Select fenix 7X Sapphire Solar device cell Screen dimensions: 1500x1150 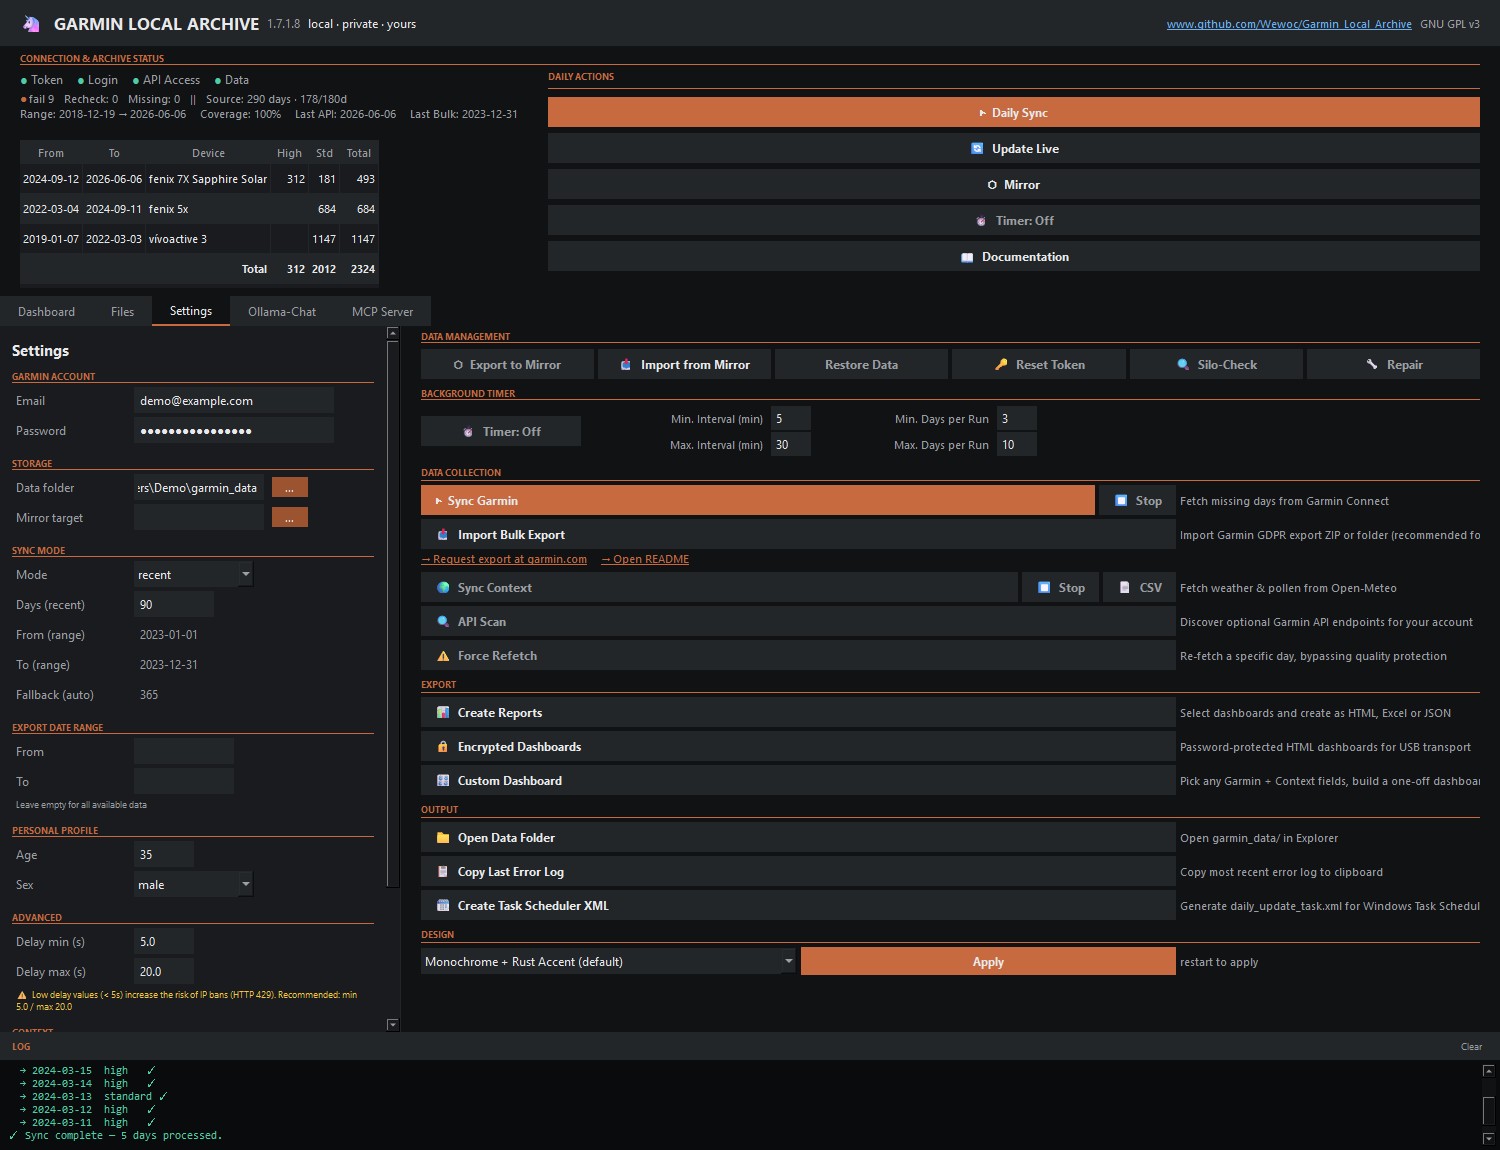(x=207, y=179)
